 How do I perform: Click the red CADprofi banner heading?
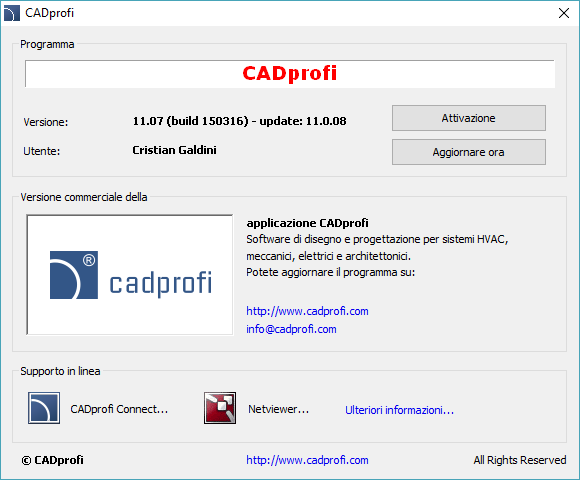click(290, 73)
